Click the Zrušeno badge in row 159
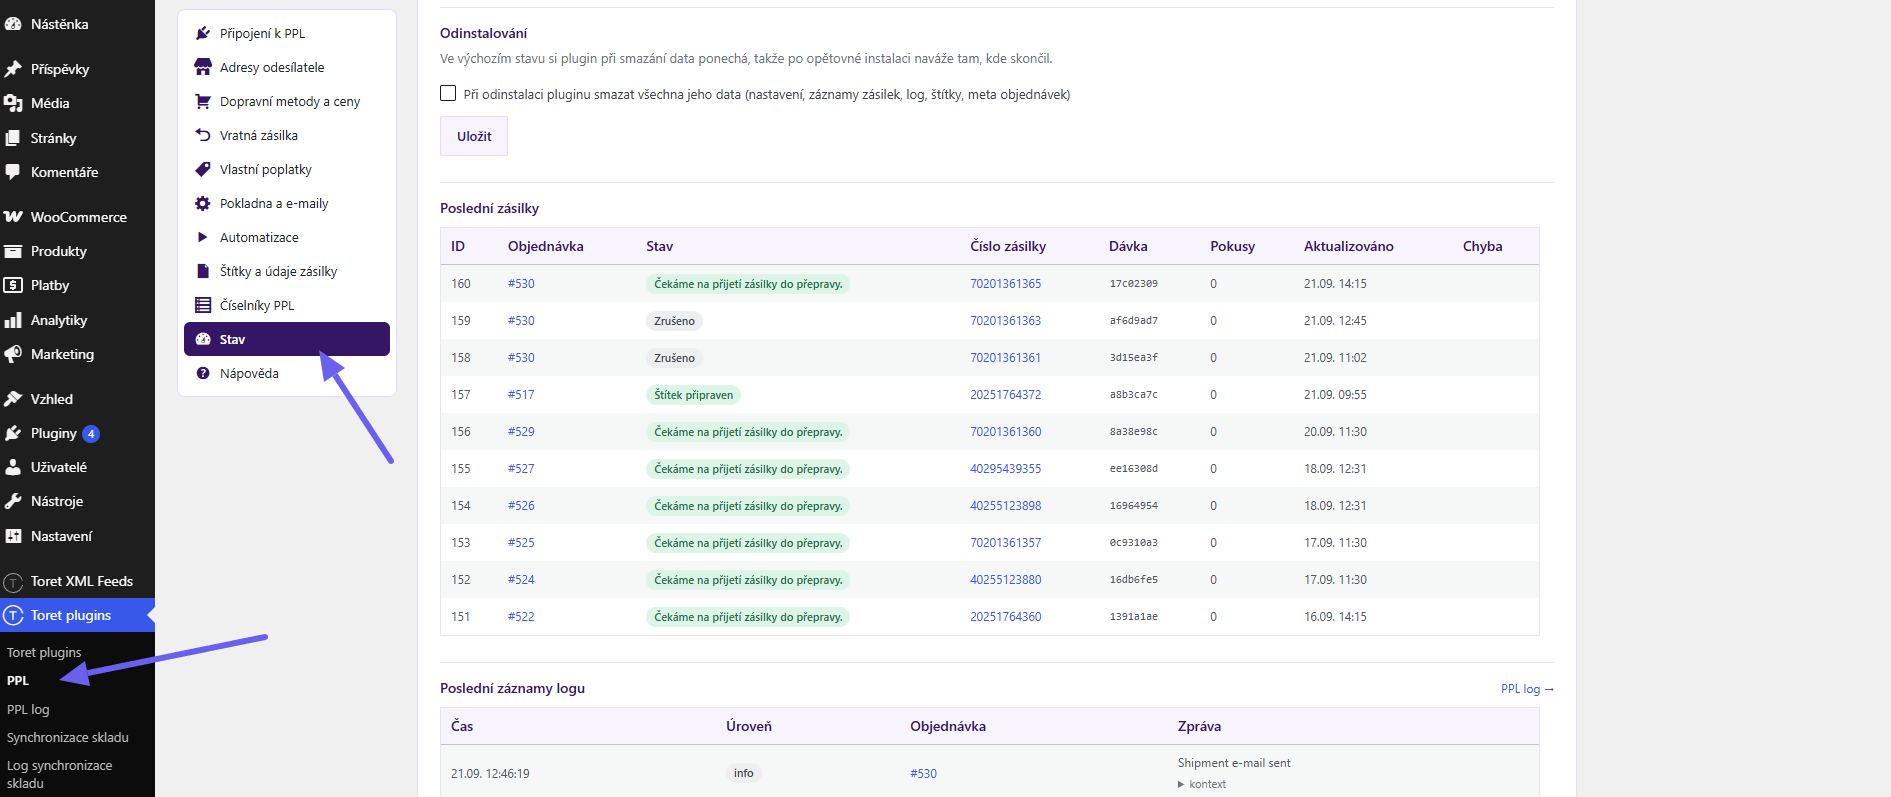The image size is (1891, 797). [x=674, y=321]
